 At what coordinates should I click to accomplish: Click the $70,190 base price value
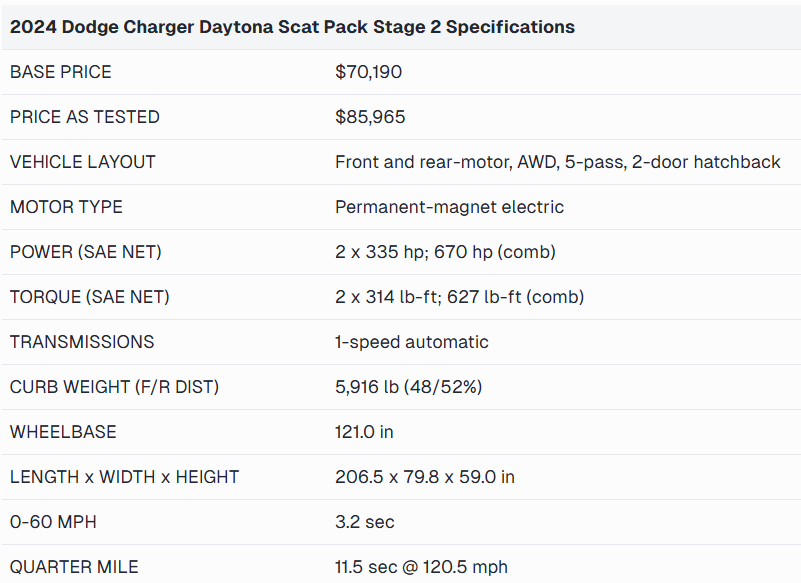[x=369, y=72]
